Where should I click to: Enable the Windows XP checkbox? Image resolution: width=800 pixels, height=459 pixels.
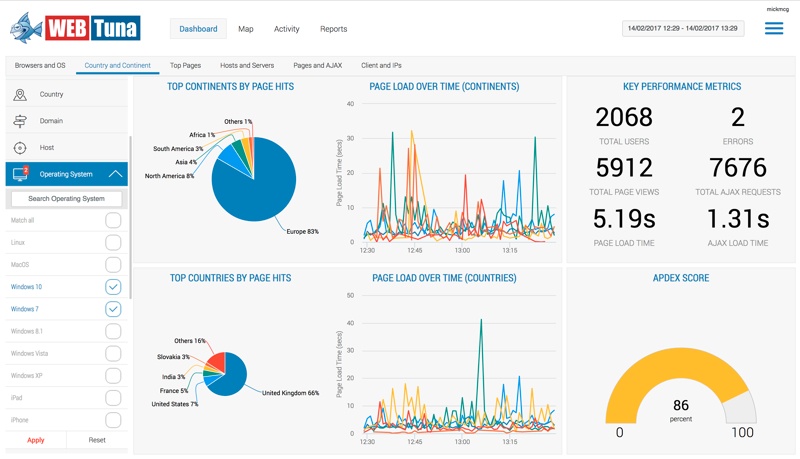coord(113,376)
